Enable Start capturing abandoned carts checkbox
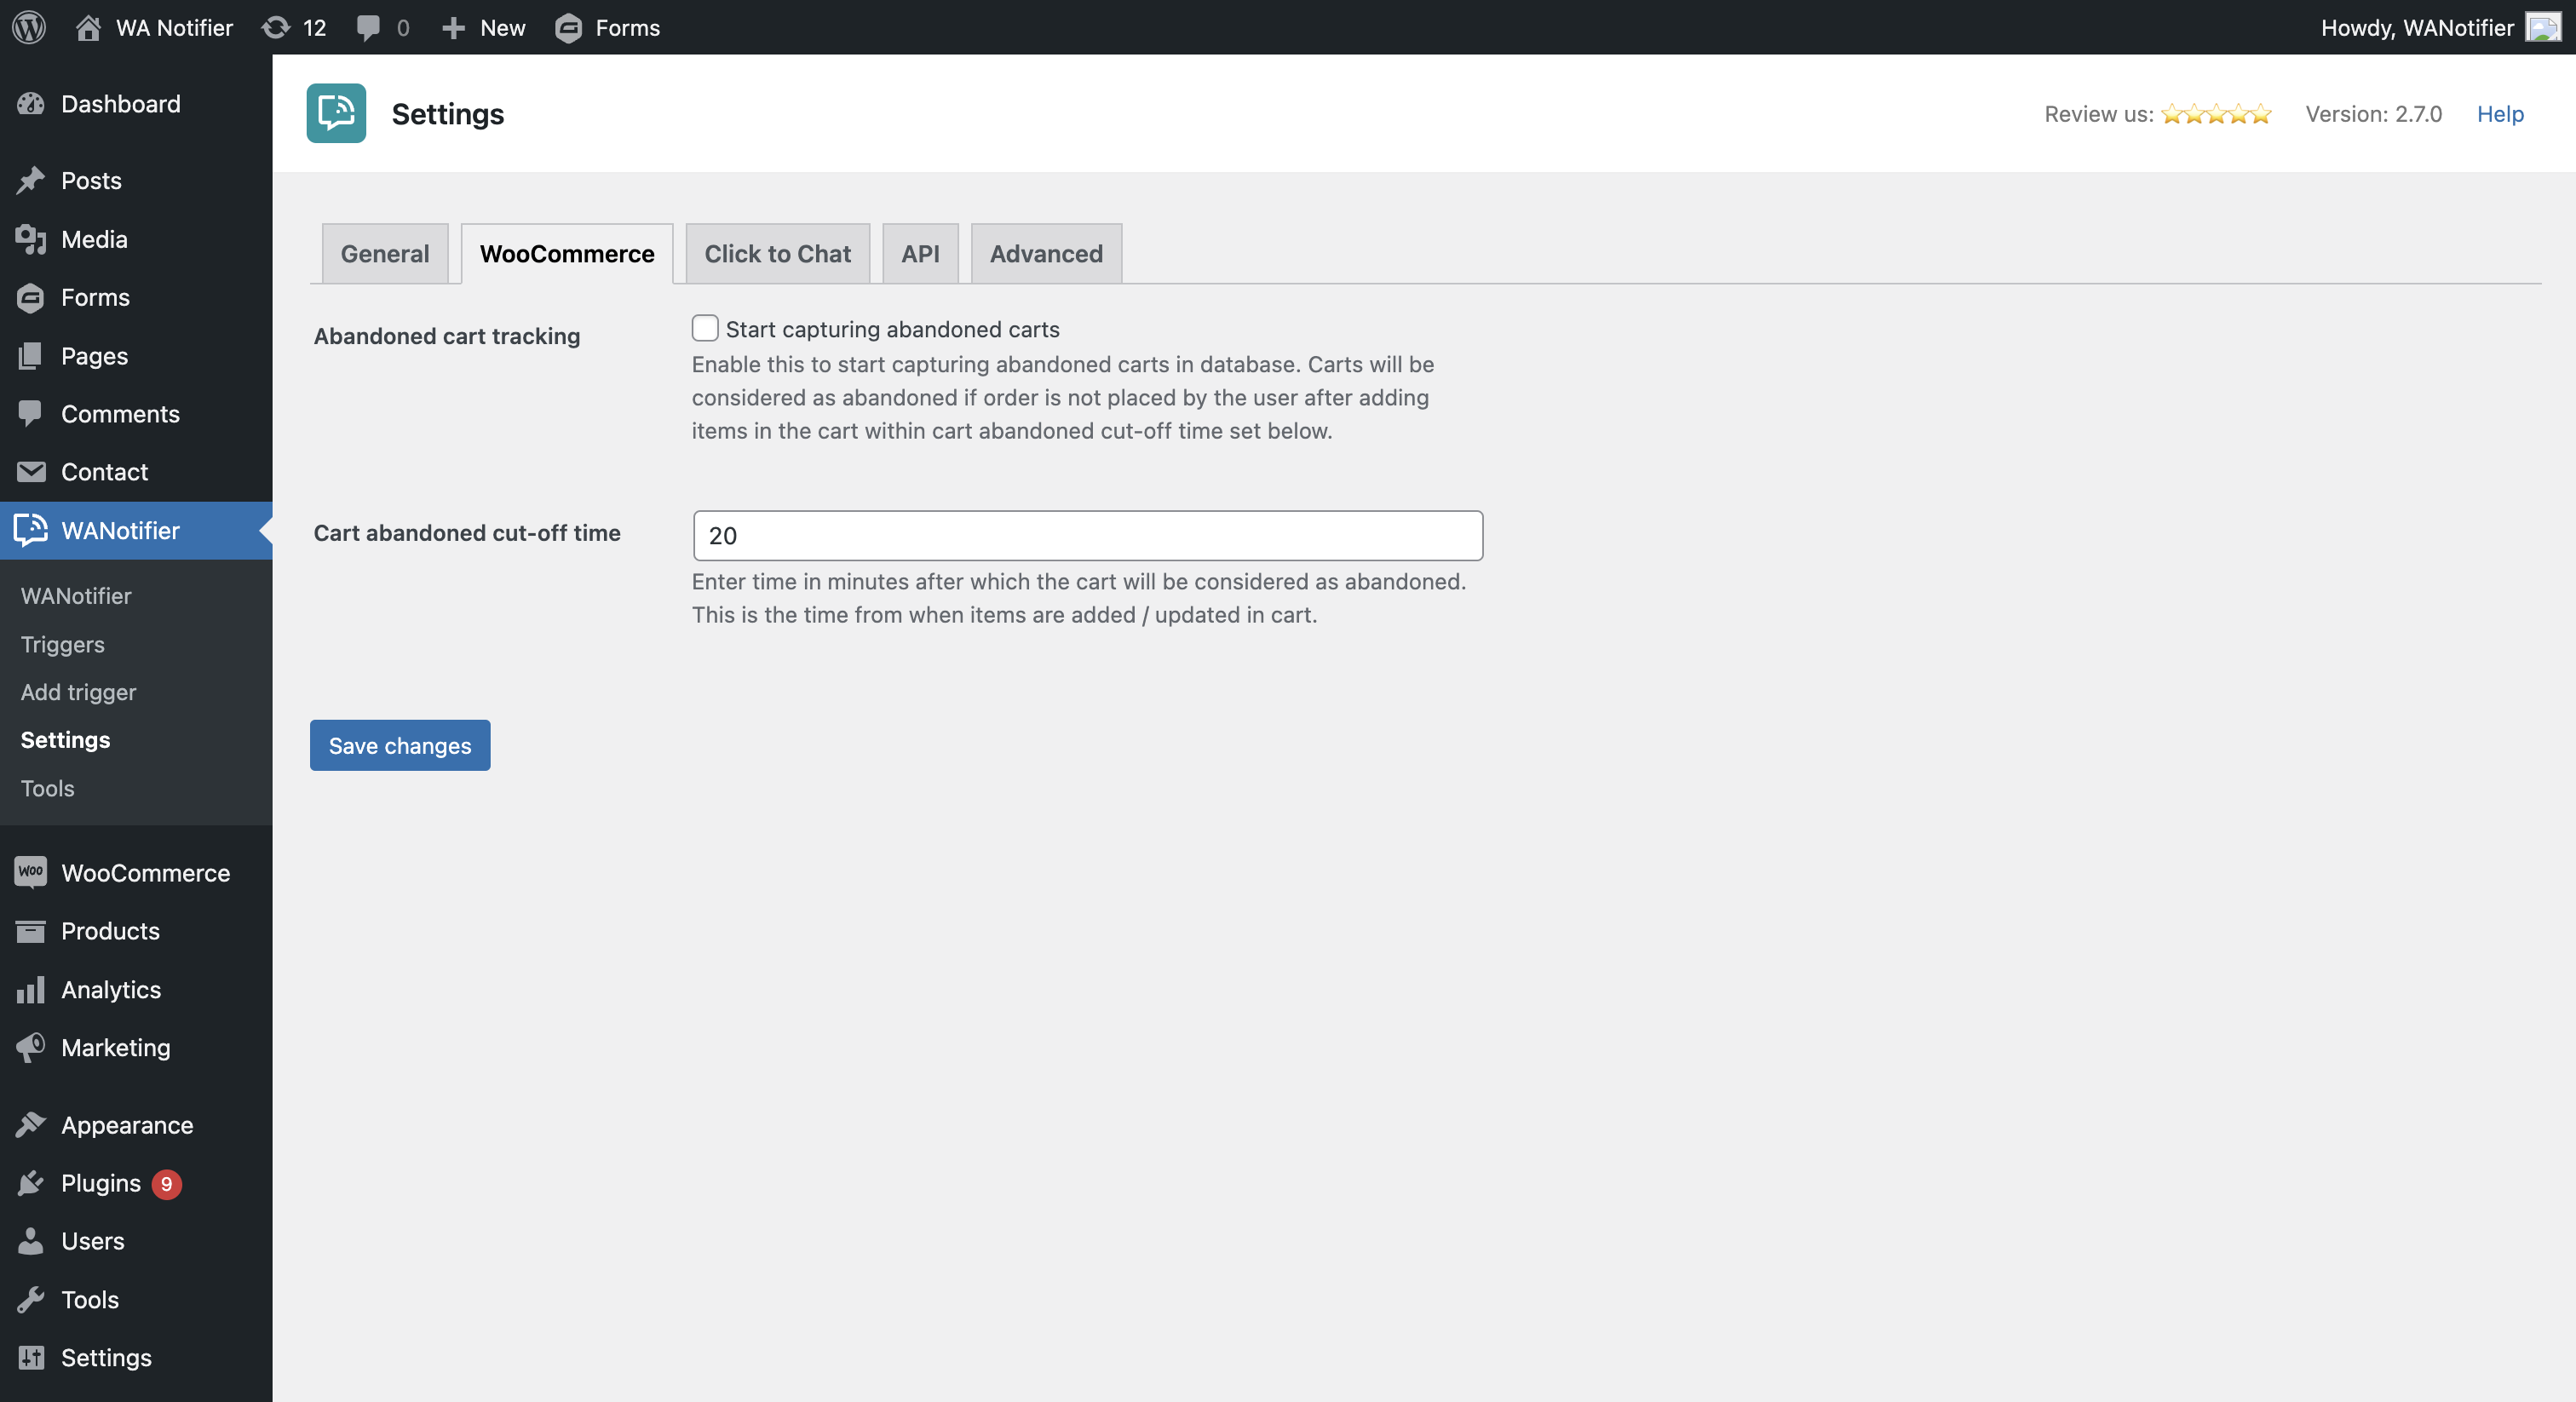Viewport: 2576px width, 1402px height. tap(705, 328)
